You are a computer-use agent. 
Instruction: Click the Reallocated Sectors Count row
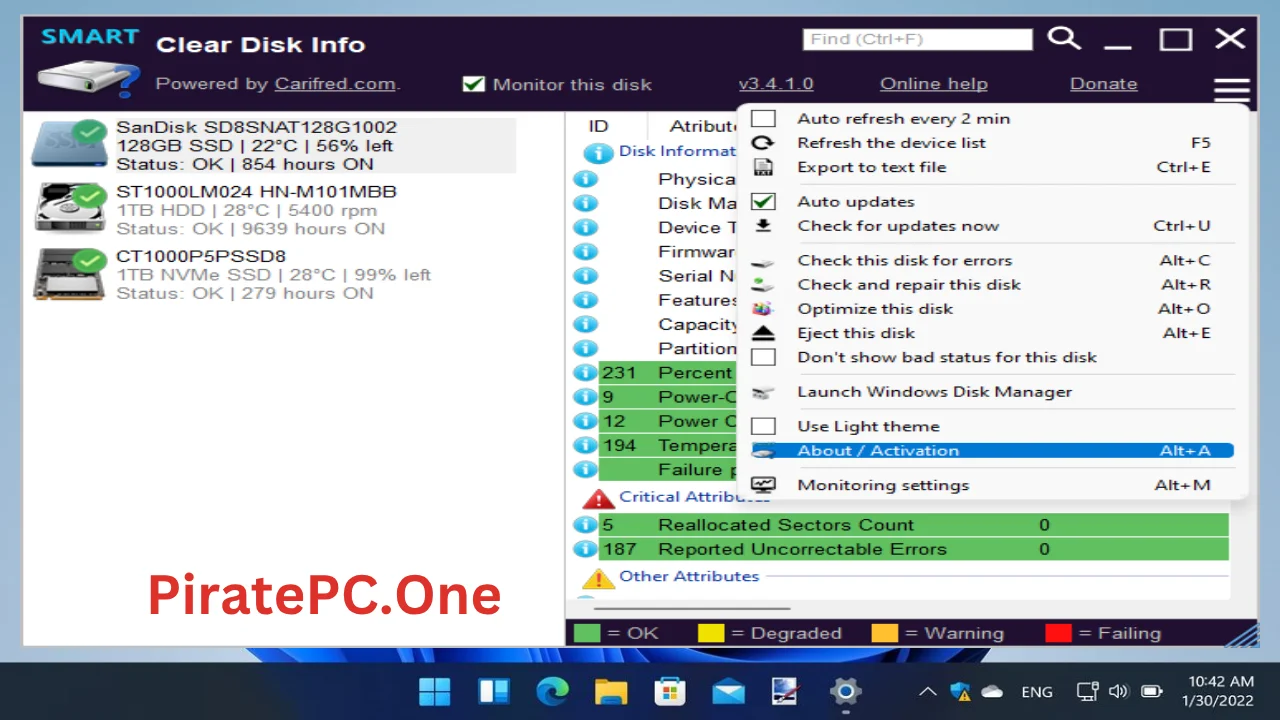click(x=913, y=525)
